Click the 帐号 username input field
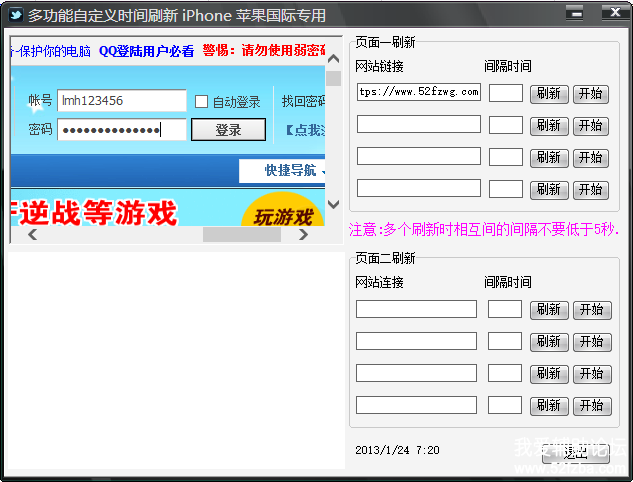 coord(122,101)
